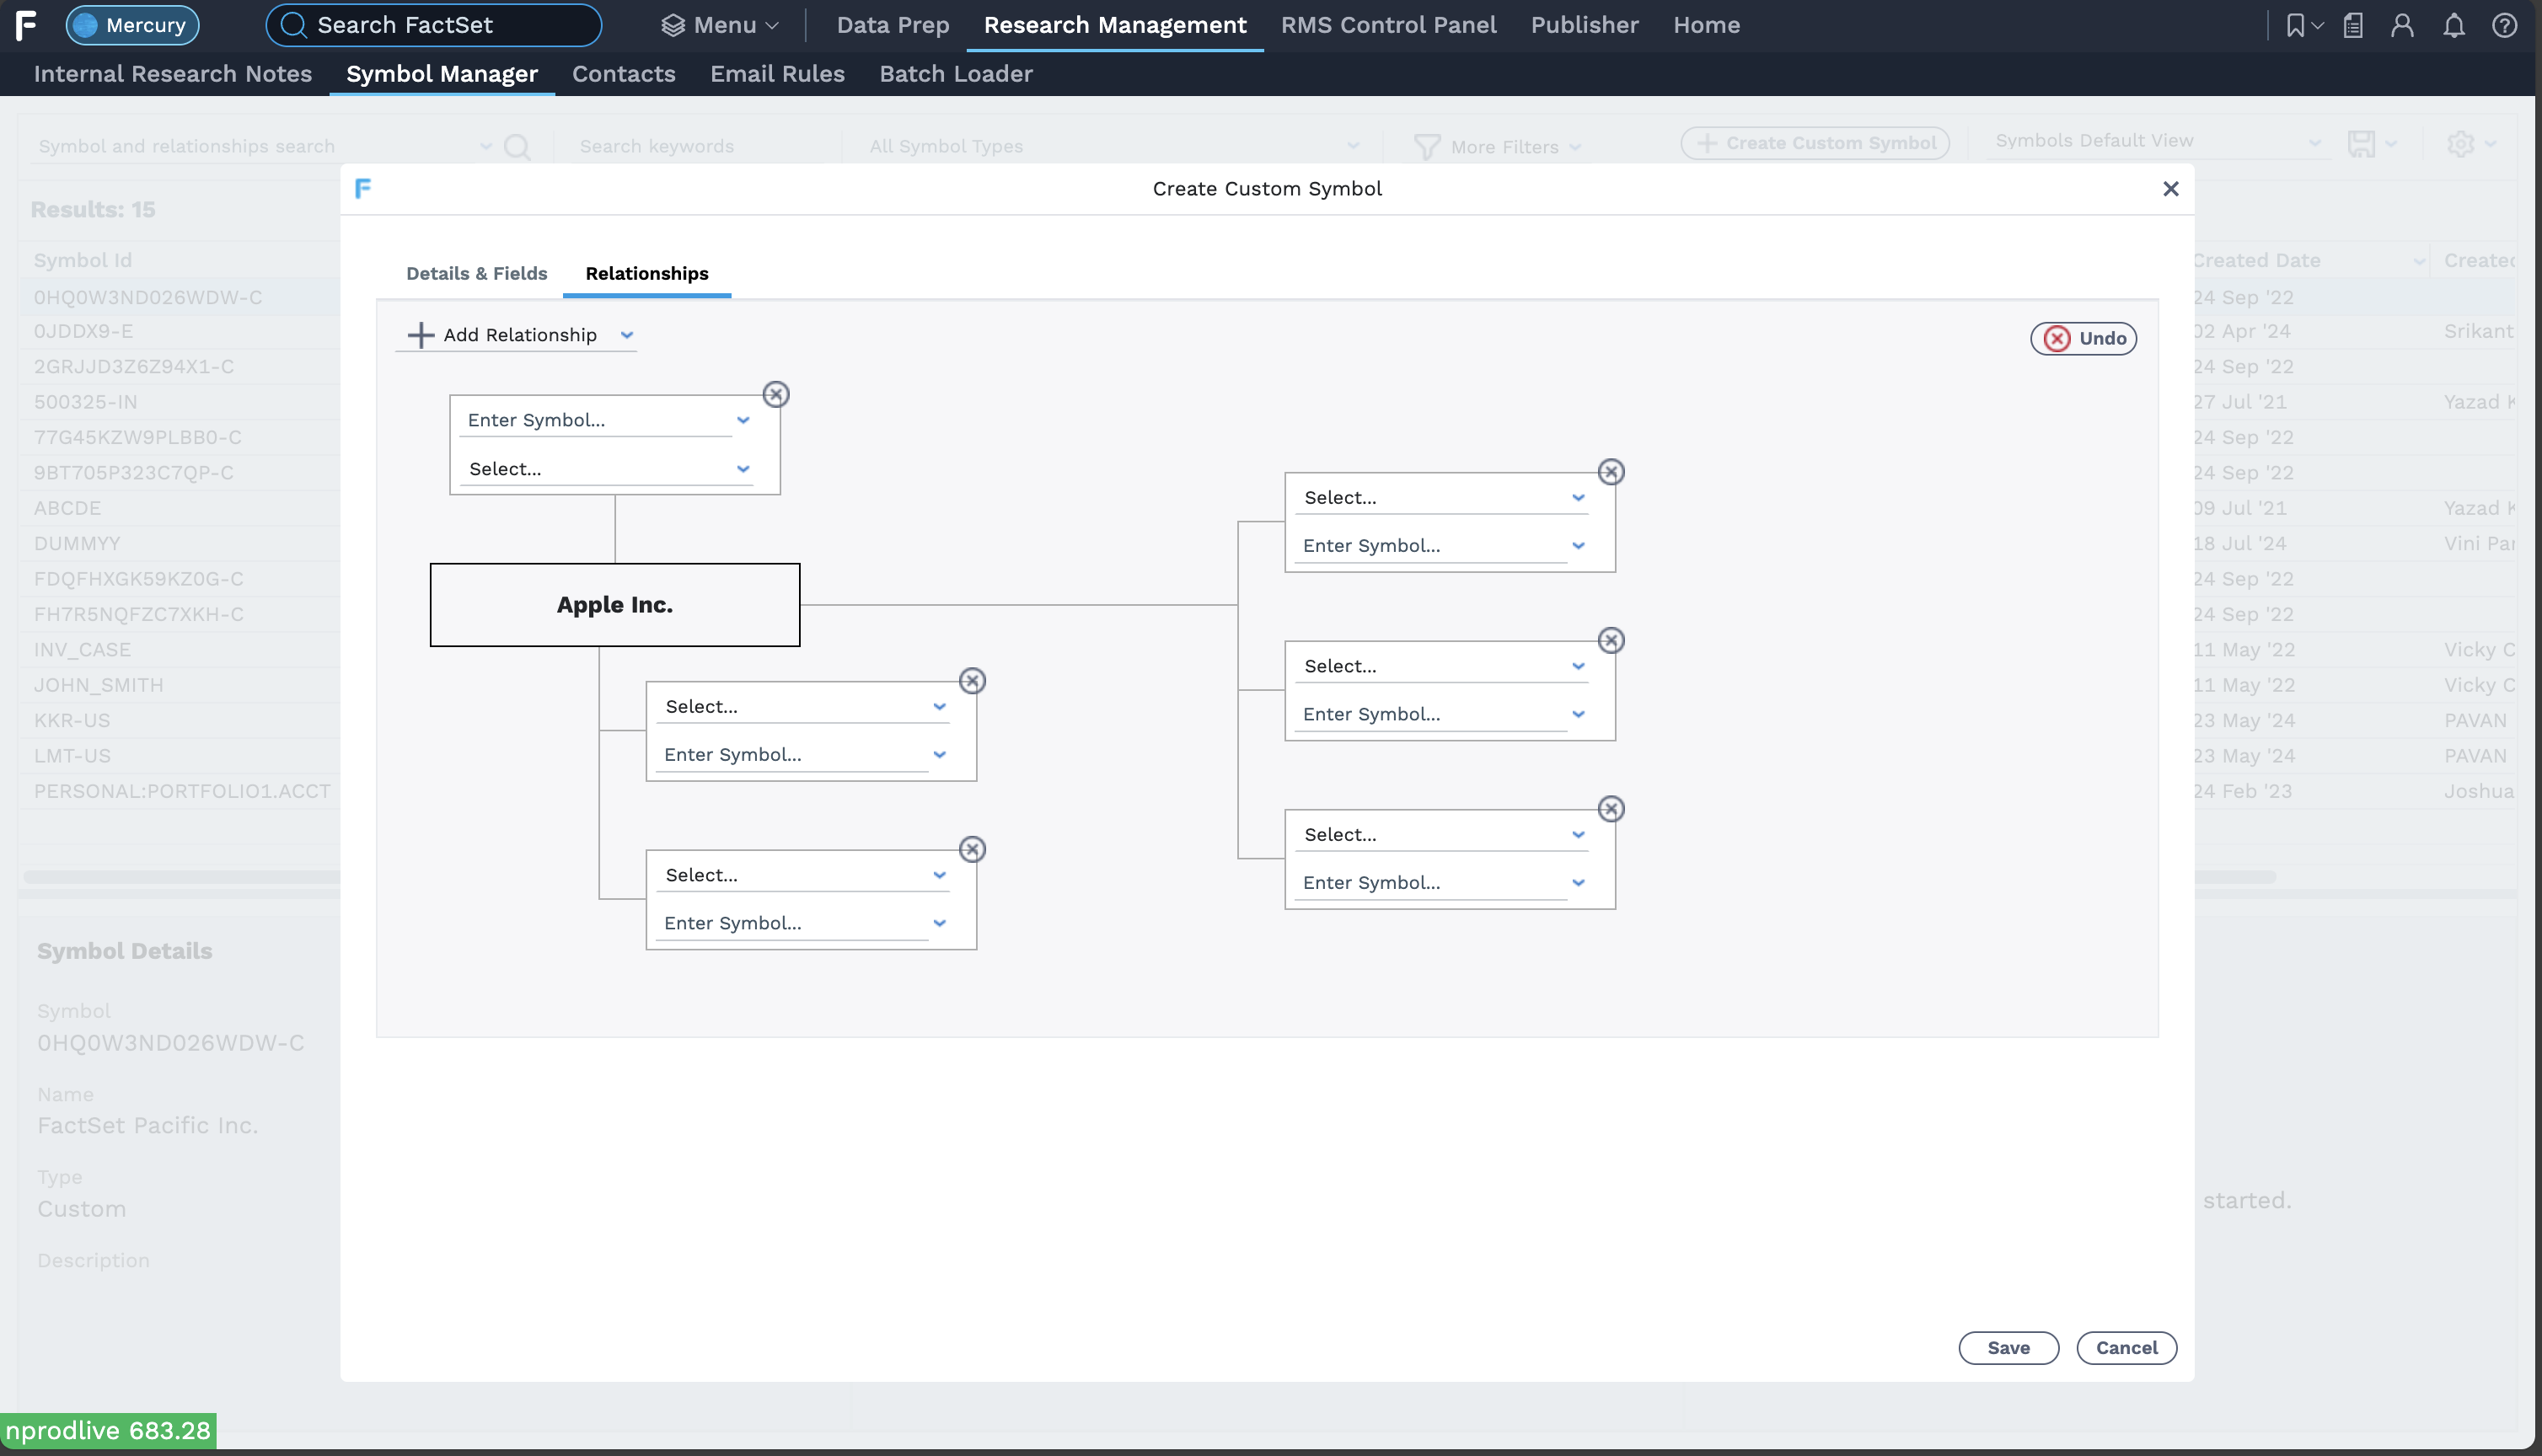Go to the Publisher tab
The height and width of the screenshot is (1456, 2542).
pos(1585,25)
